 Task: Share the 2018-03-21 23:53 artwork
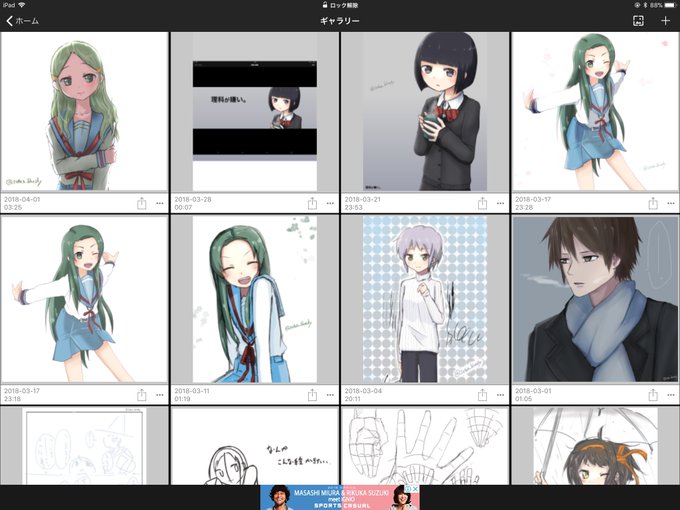pyautogui.click(x=482, y=203)
